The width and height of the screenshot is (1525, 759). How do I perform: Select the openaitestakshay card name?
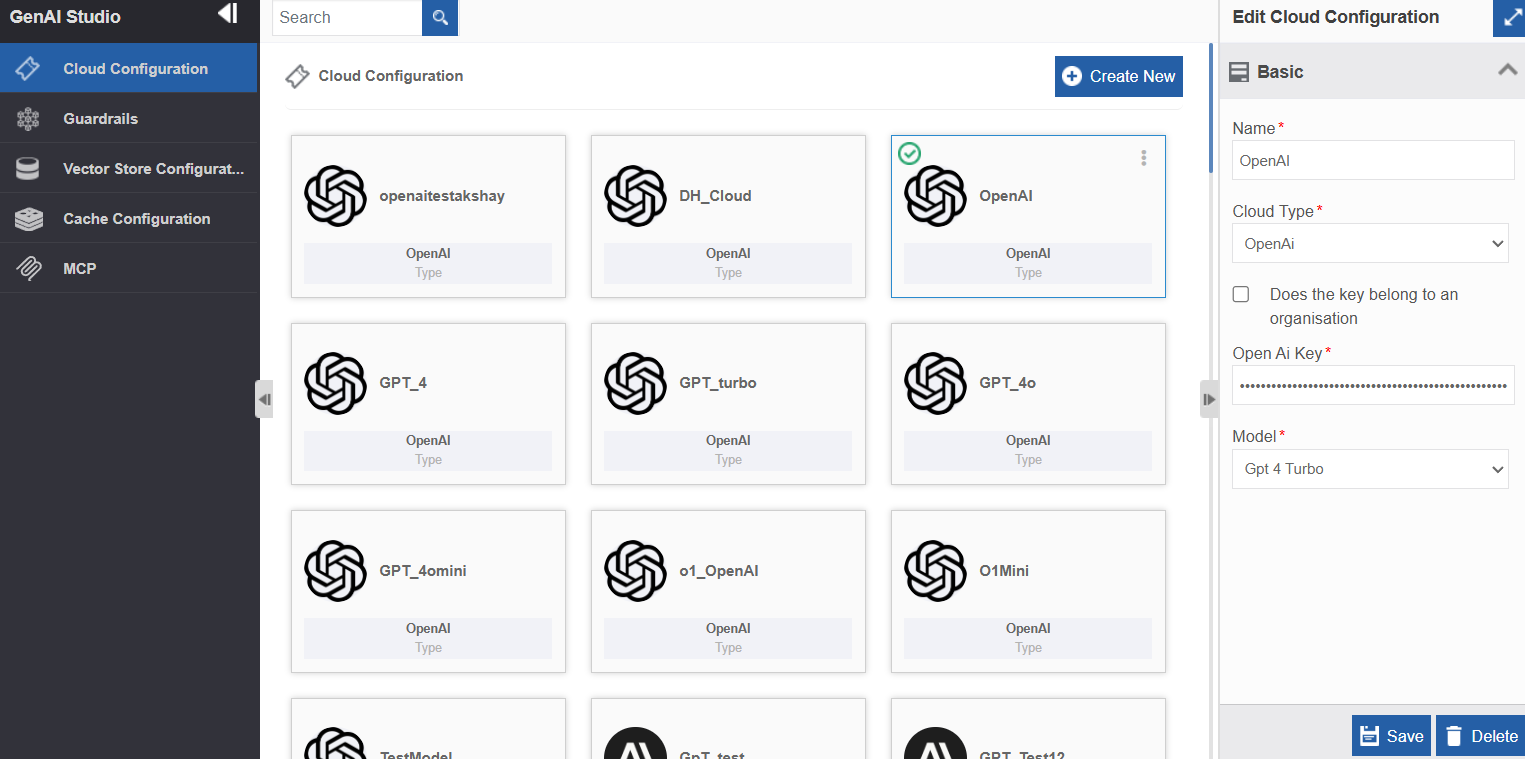442,196
